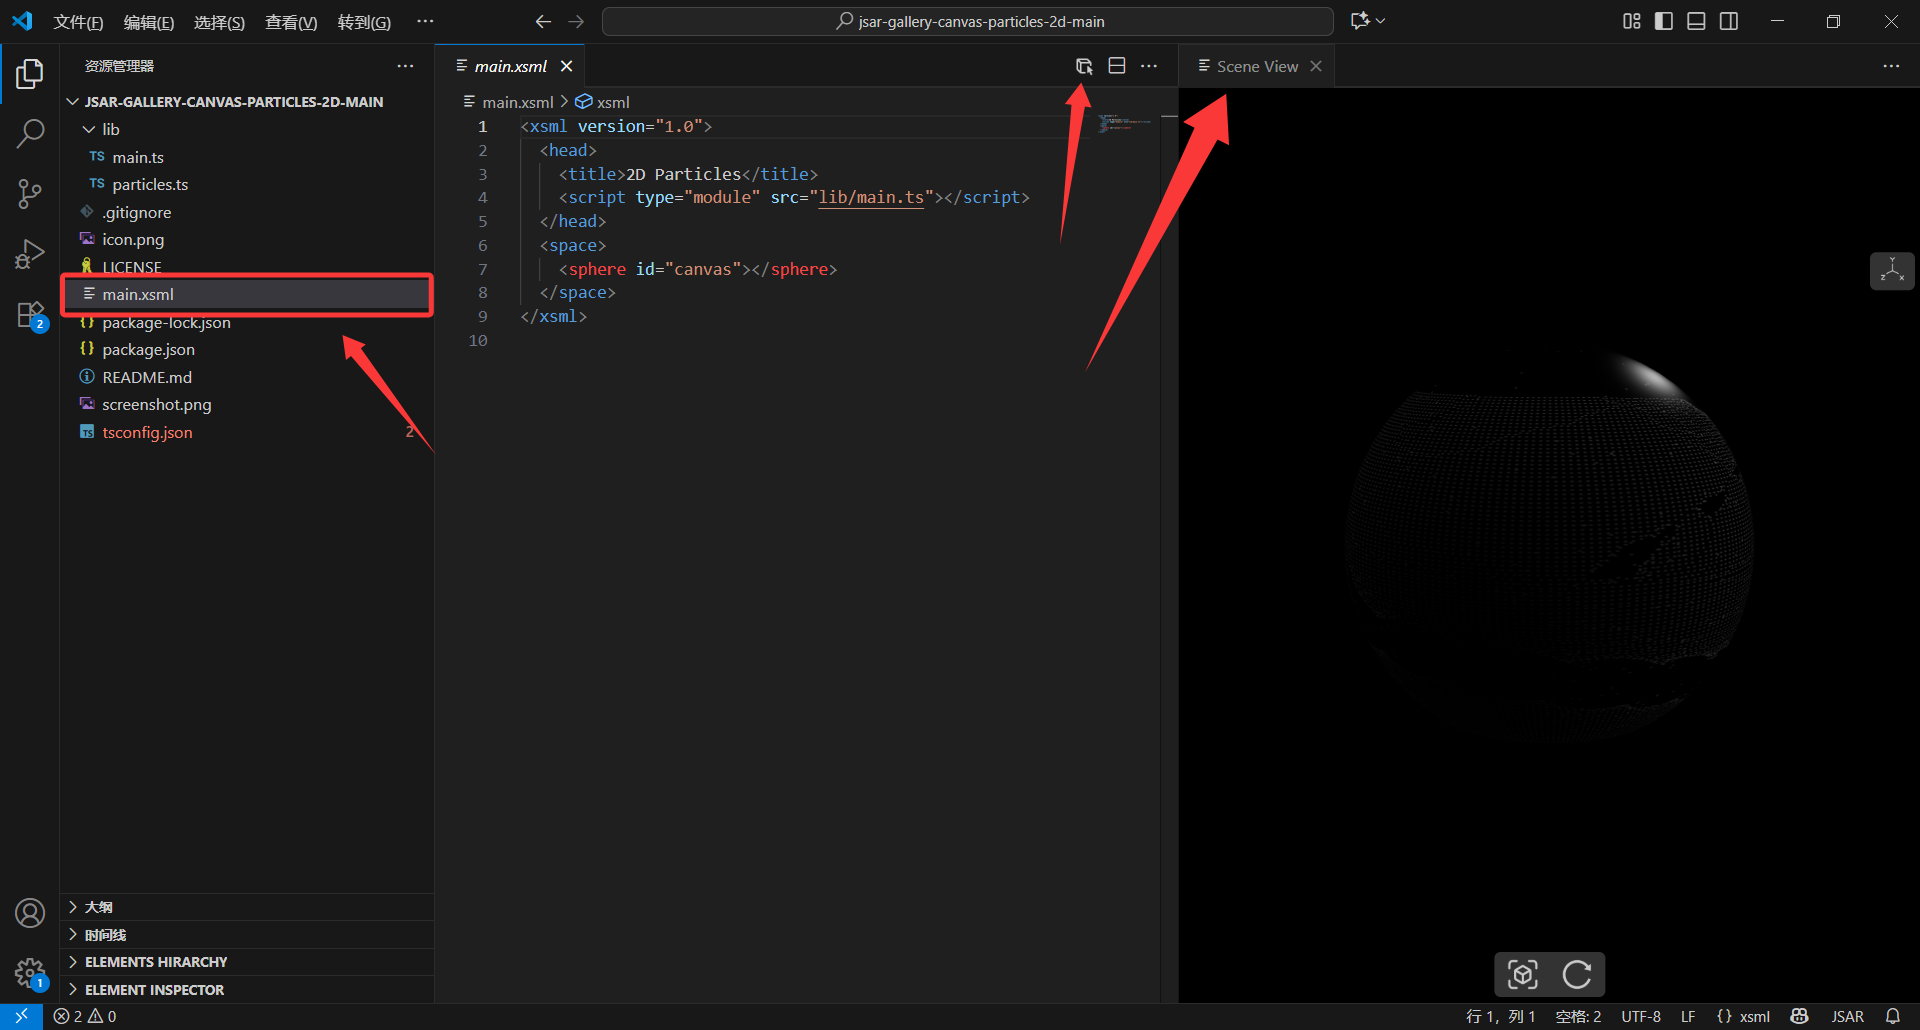
Task: Toggle the bottom panel layout button
Action: click(x=1696, y=21)
